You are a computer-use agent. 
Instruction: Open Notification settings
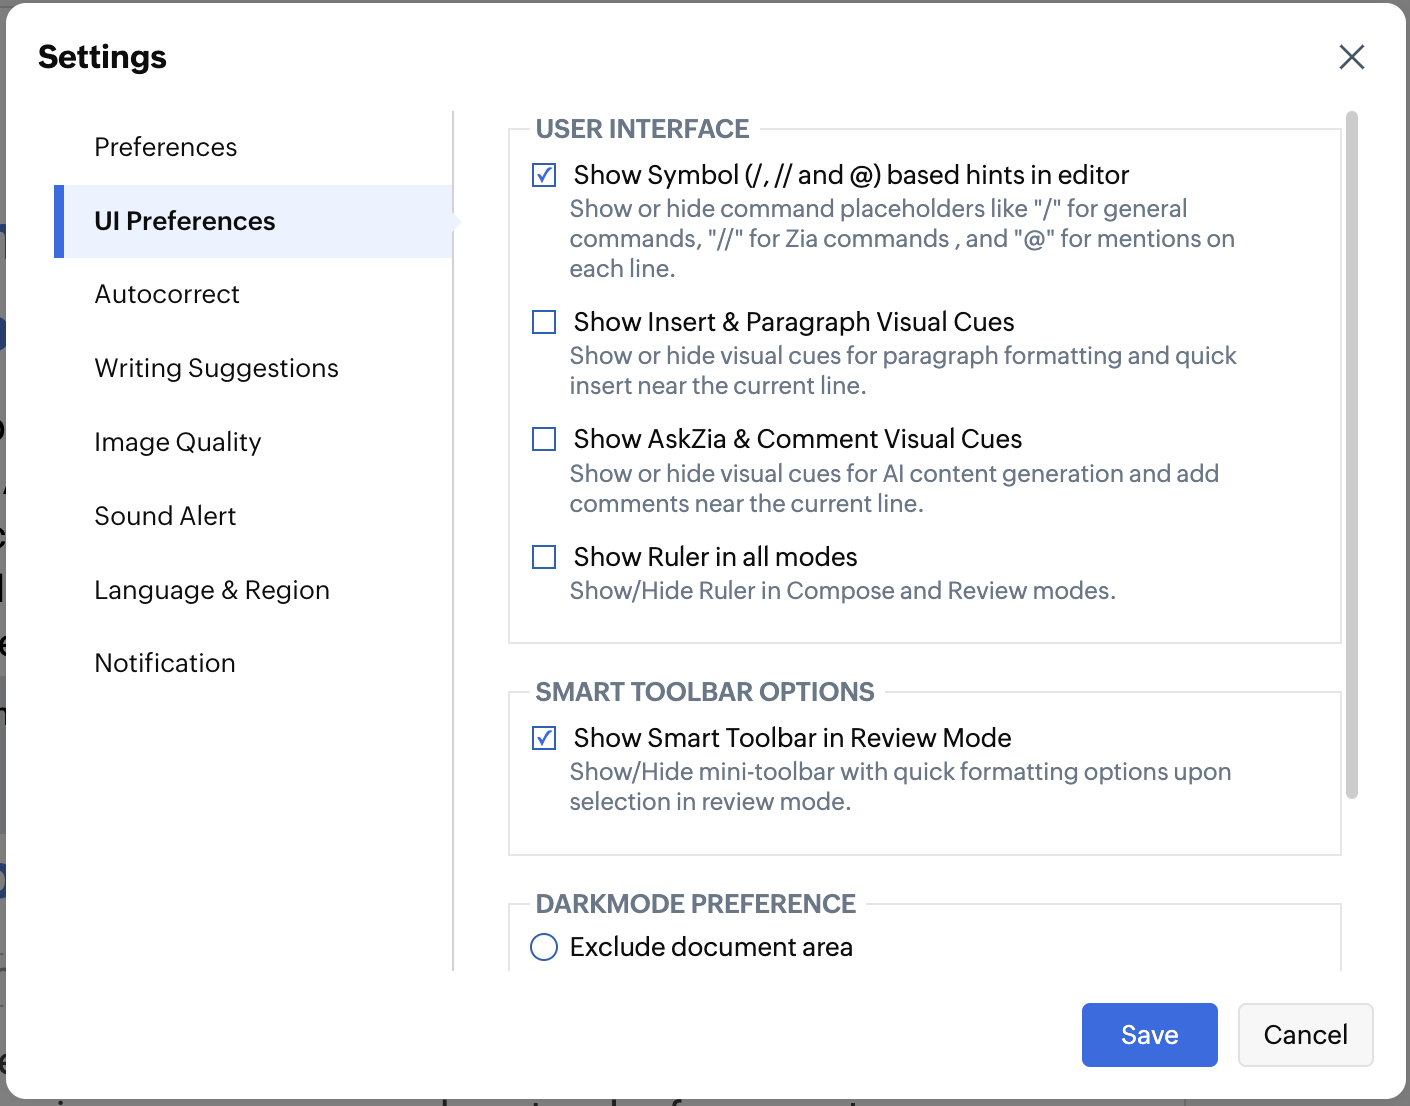(165, 663)
